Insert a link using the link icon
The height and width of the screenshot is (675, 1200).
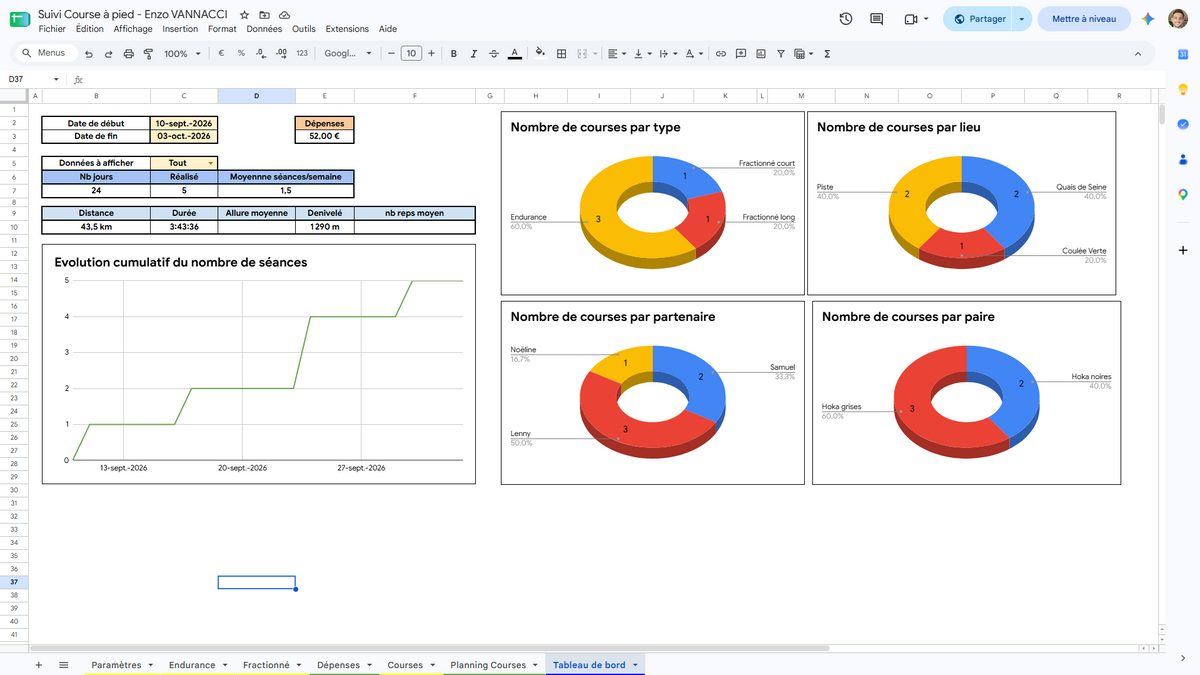click(x=720, y=54)
